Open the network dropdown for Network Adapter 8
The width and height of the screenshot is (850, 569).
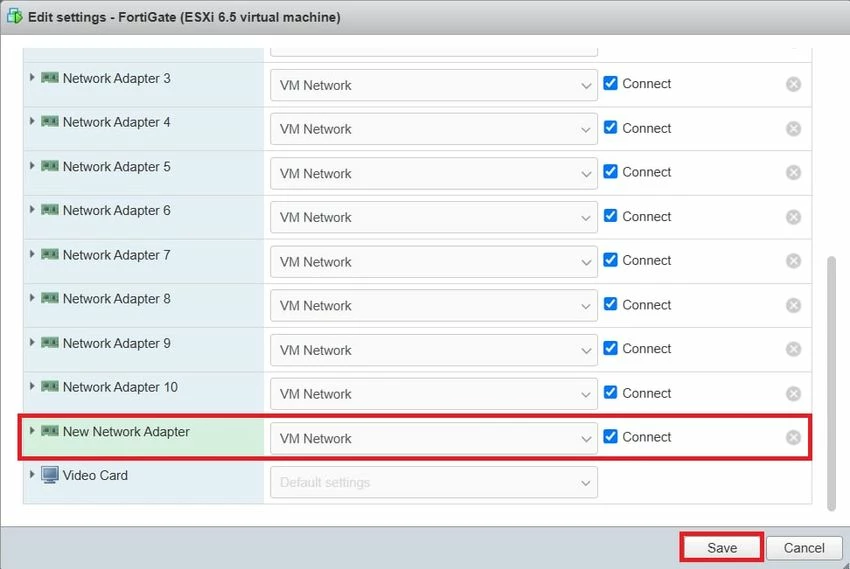[x=434, y=306]
